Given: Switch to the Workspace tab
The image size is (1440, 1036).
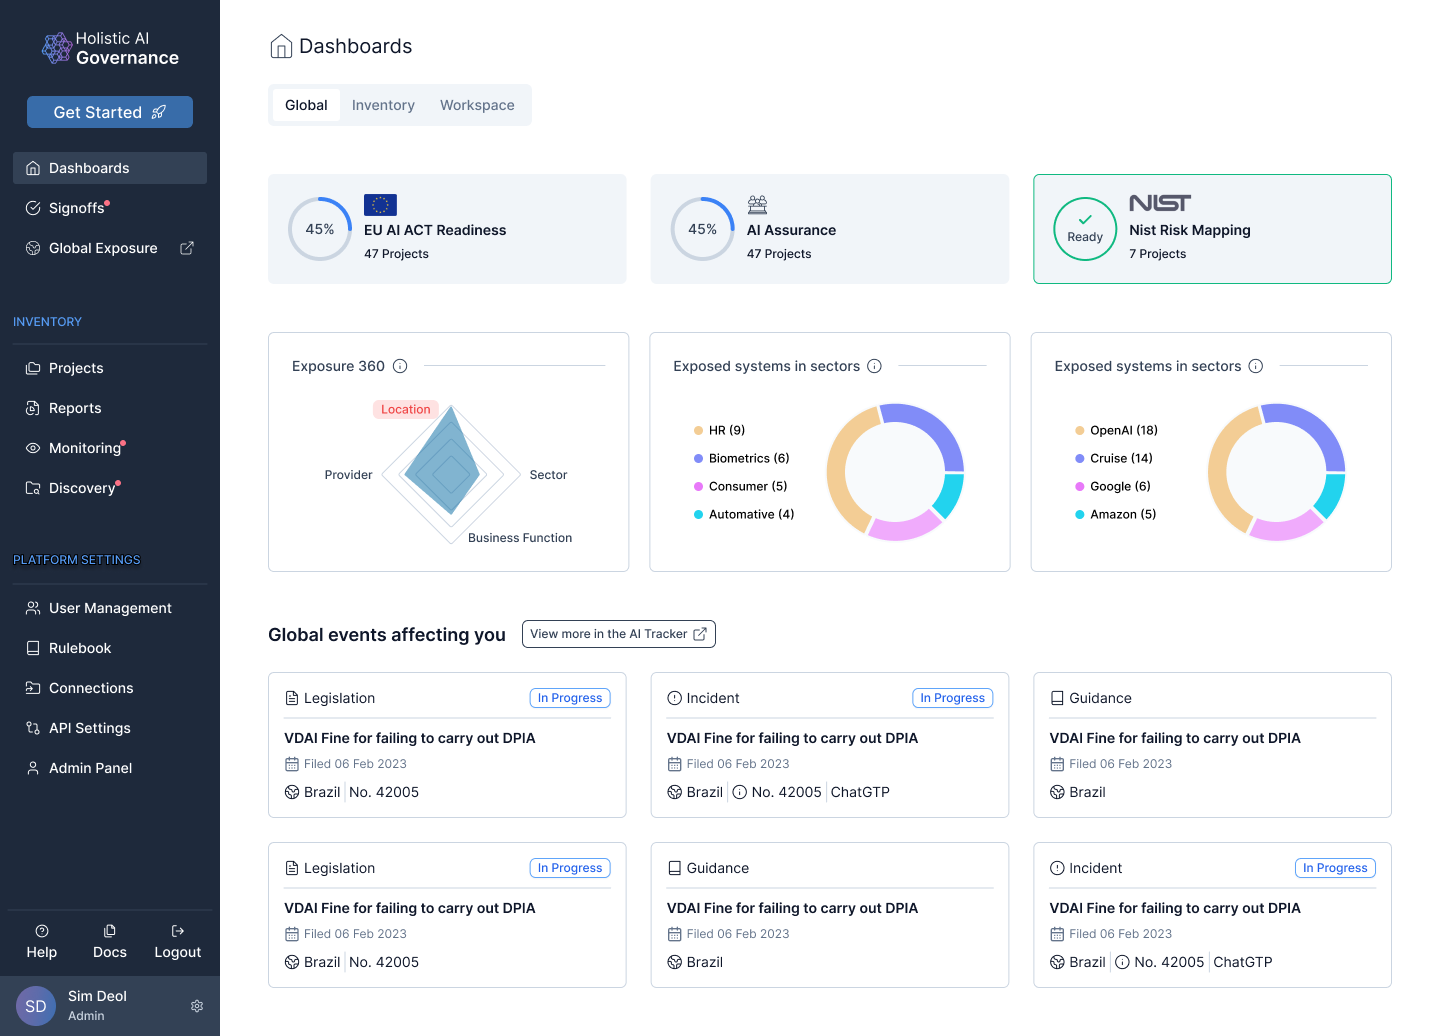Looking at the screenshot, I should [477, 105].
